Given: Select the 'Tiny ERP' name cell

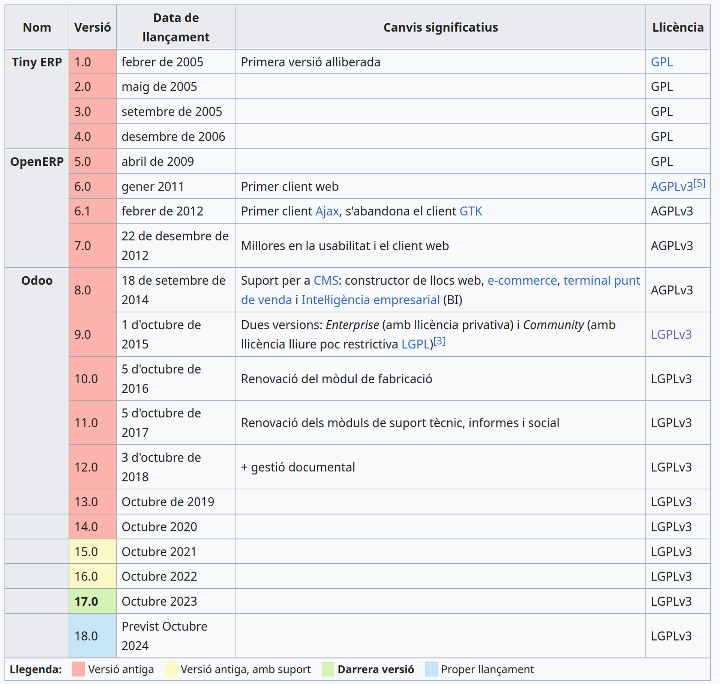Looking at the screenshot, I should 37,99.
